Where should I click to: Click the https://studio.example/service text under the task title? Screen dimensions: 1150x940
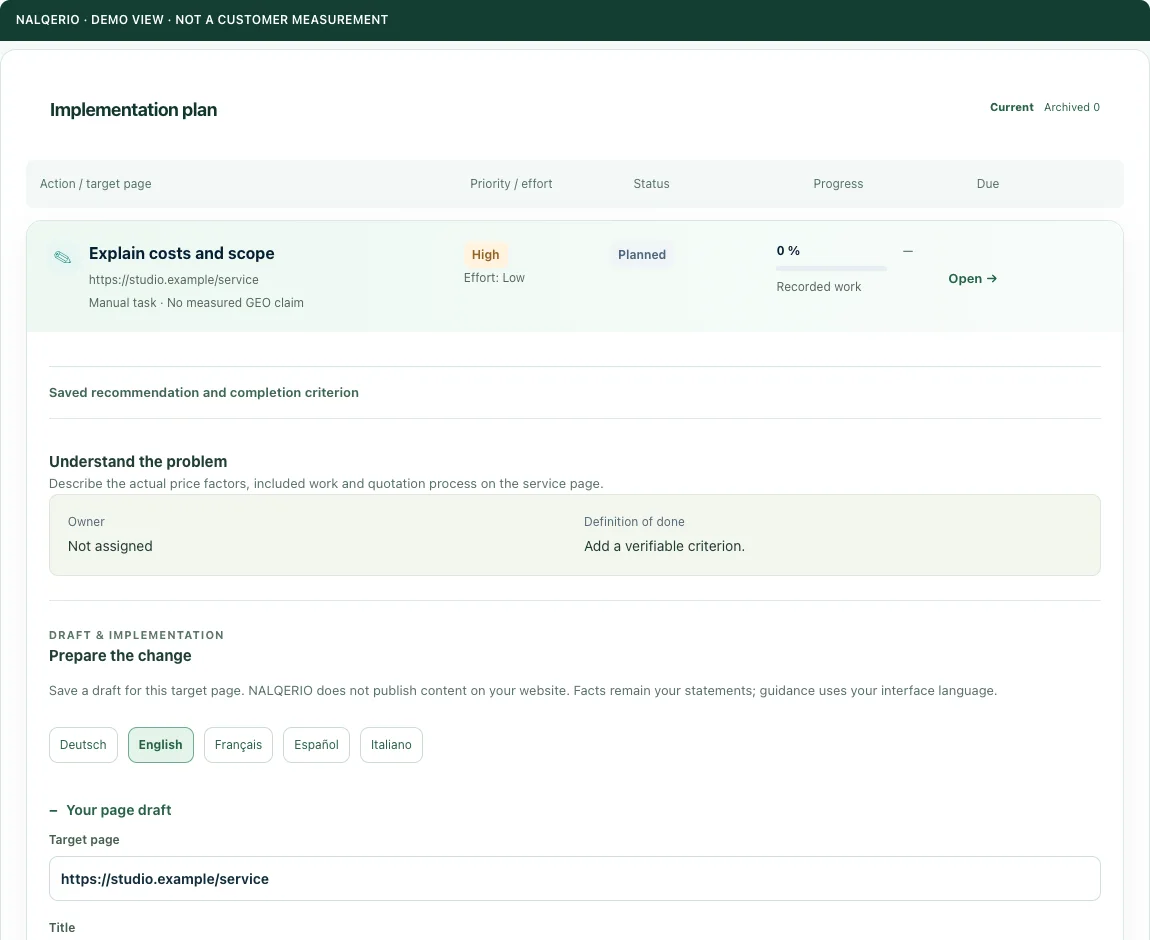pyautogui.click(x=174, y=279)
